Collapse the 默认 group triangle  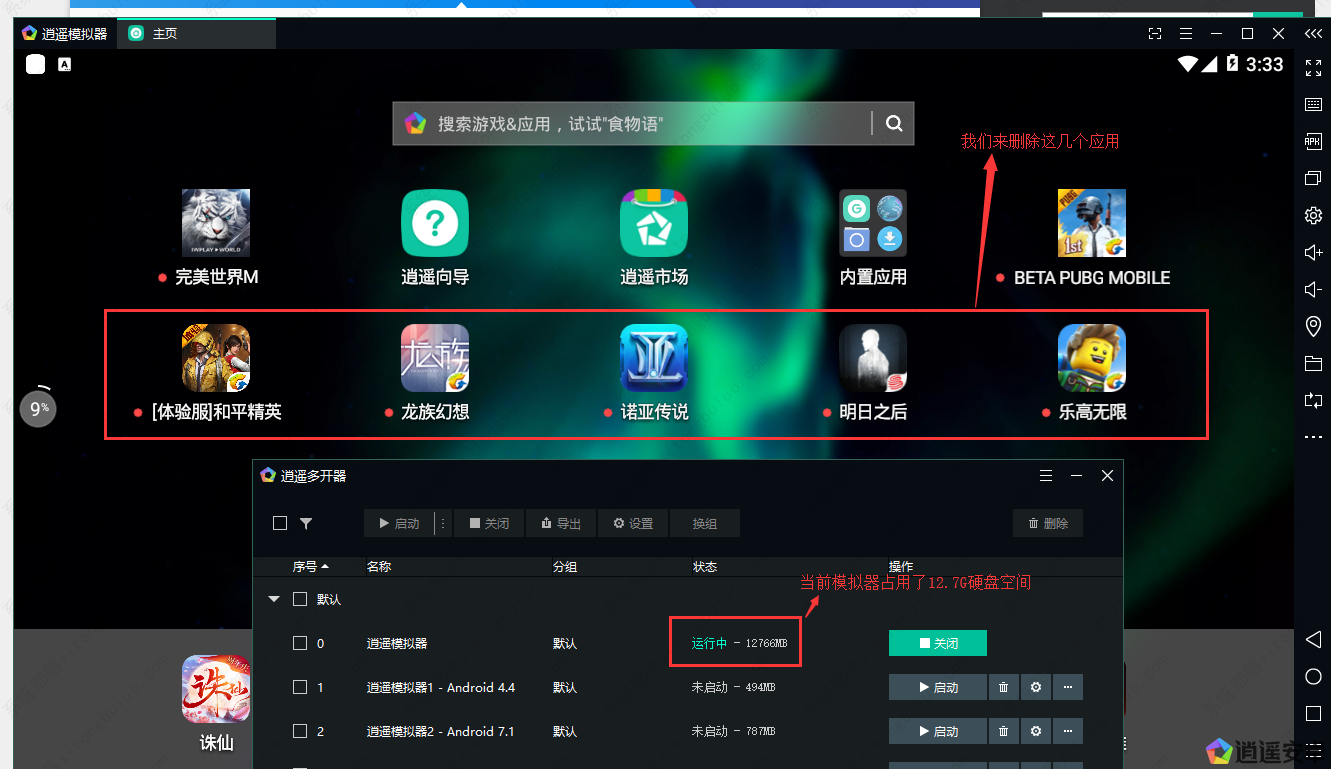coord(274,599)
